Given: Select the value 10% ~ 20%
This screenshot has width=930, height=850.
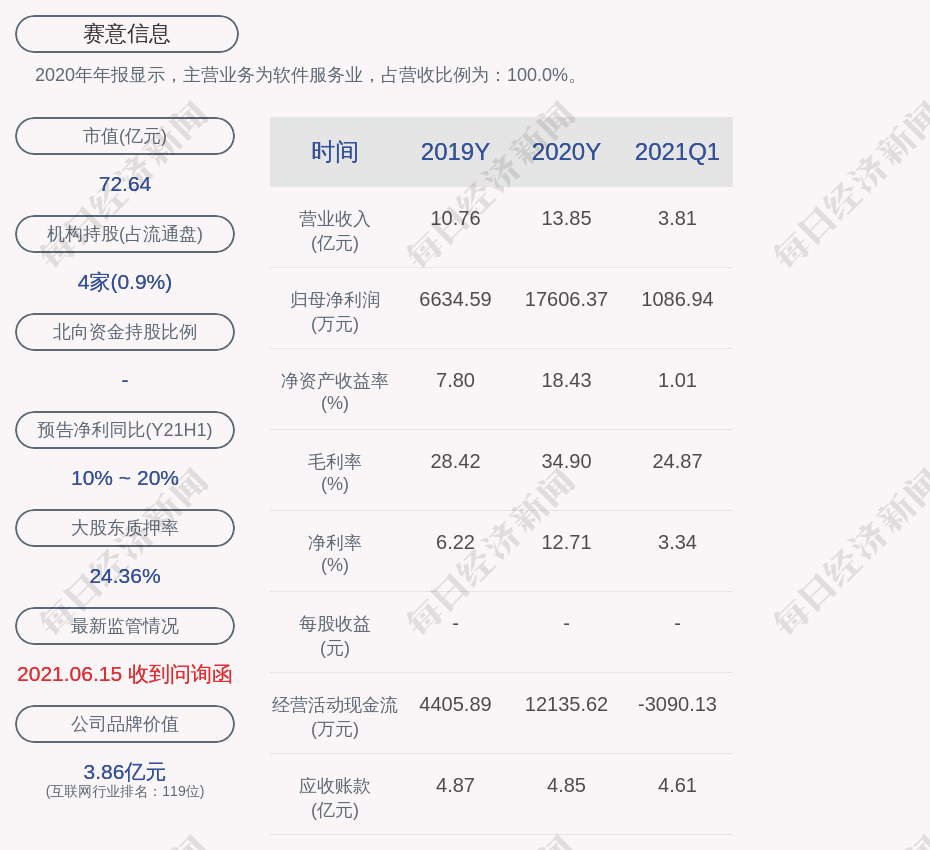Looking at the screenshot, I should pyautogui.click(x=125, y=477).
